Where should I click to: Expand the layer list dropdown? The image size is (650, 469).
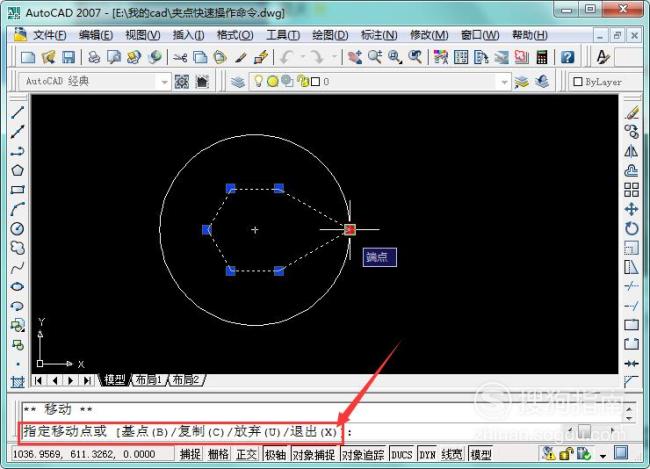(x=504, y=82)
